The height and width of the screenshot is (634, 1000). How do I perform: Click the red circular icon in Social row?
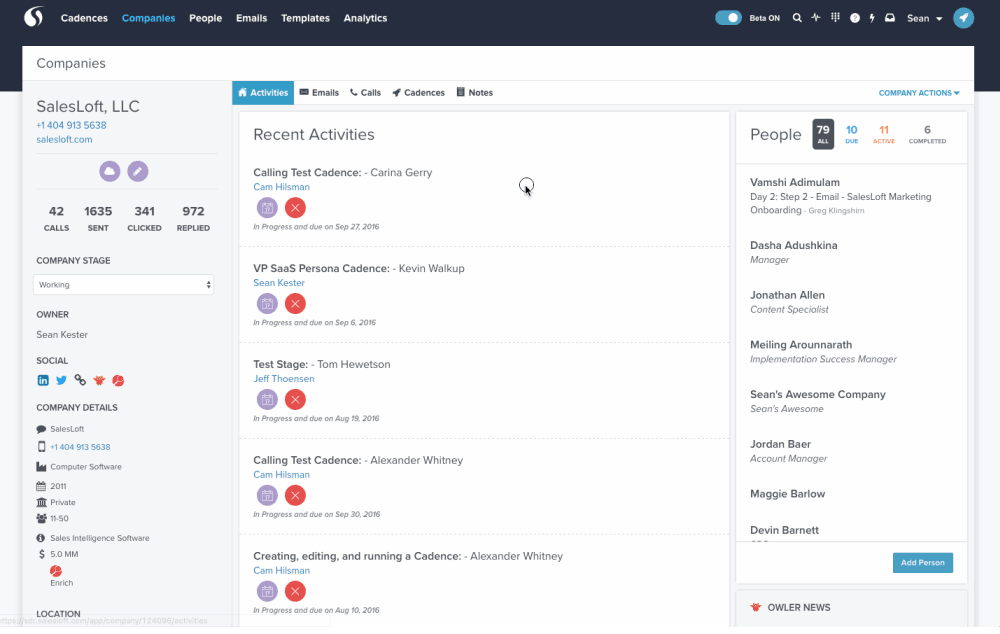[x=118, y=380]
